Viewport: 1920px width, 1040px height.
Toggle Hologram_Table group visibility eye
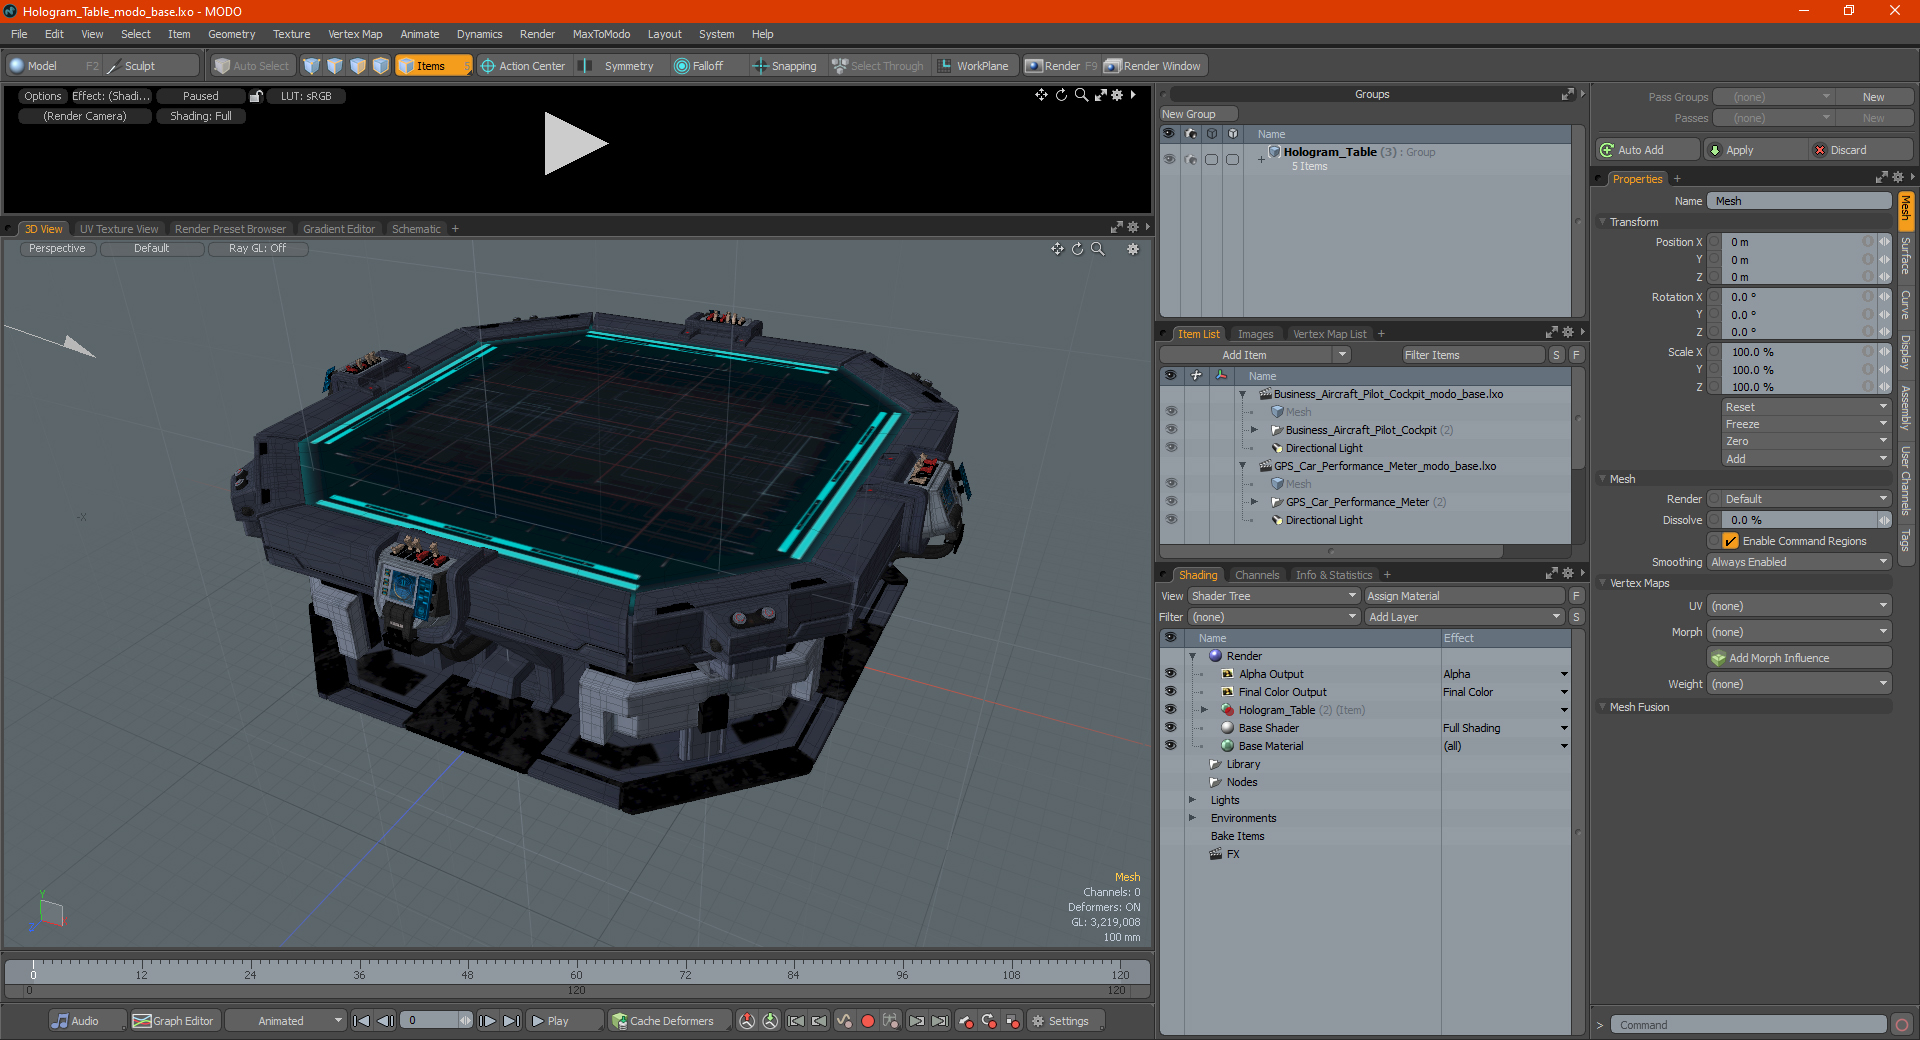pos(1169,159)
